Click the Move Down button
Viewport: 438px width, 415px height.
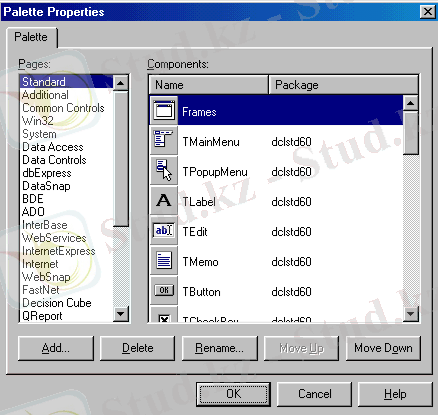coord(383,348)
